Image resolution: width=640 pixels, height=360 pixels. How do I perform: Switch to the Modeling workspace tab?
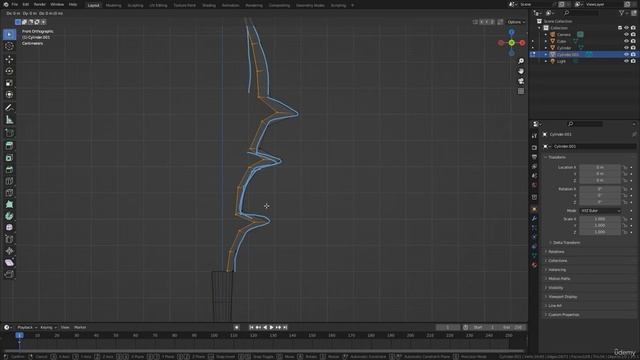point(113,5)
